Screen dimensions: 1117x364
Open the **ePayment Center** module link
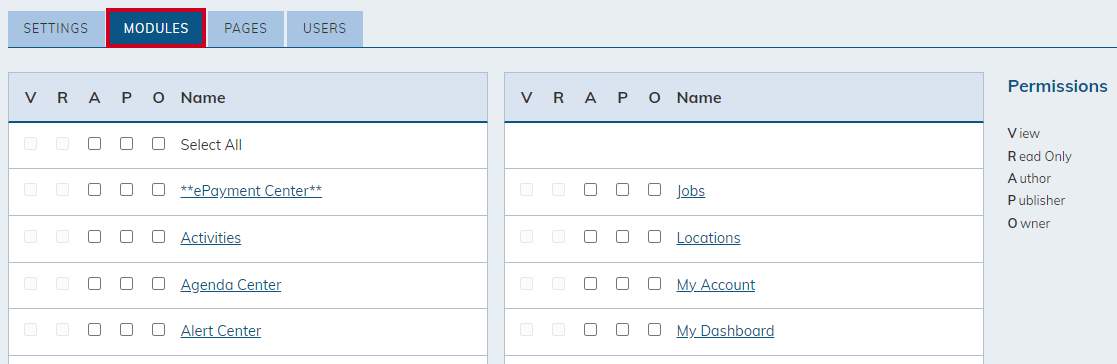[x=251, y=191]
